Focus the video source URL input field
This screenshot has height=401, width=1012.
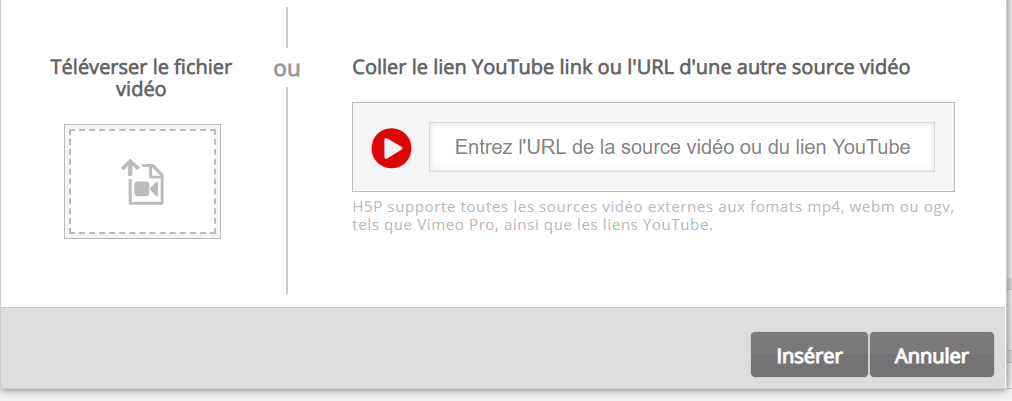point(682,147)
